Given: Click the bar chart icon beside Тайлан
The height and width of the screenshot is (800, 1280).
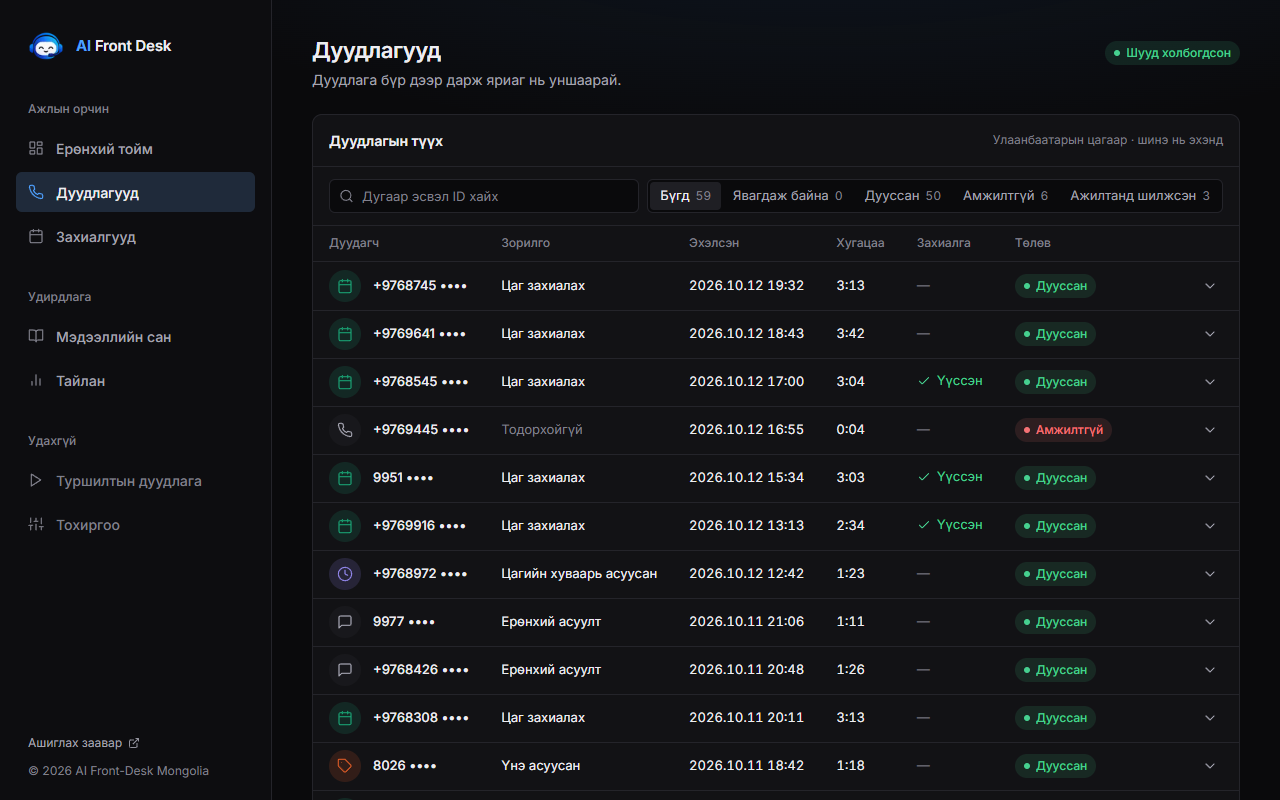Looking at the screenshot, I should 36,380.
